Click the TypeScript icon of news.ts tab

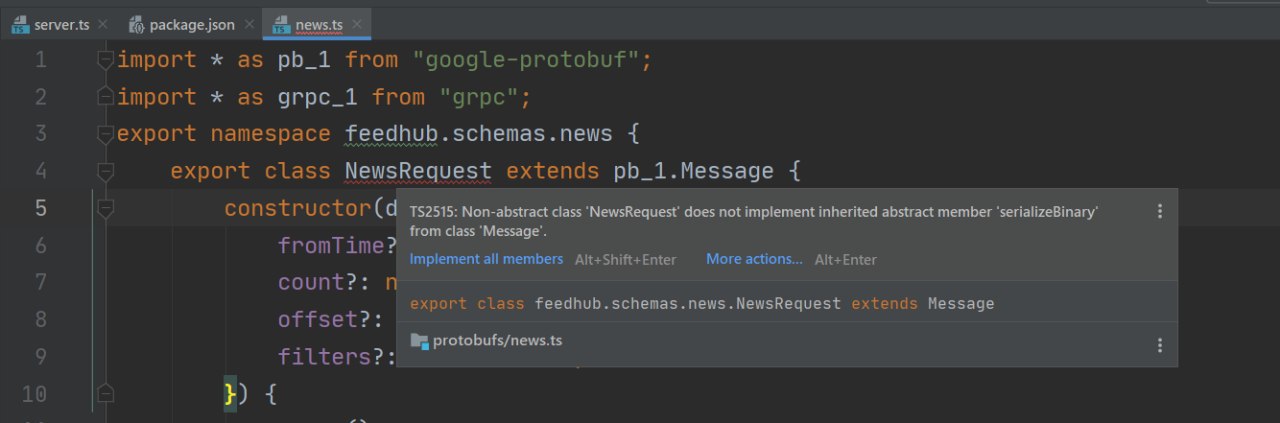tap(281, 24)
